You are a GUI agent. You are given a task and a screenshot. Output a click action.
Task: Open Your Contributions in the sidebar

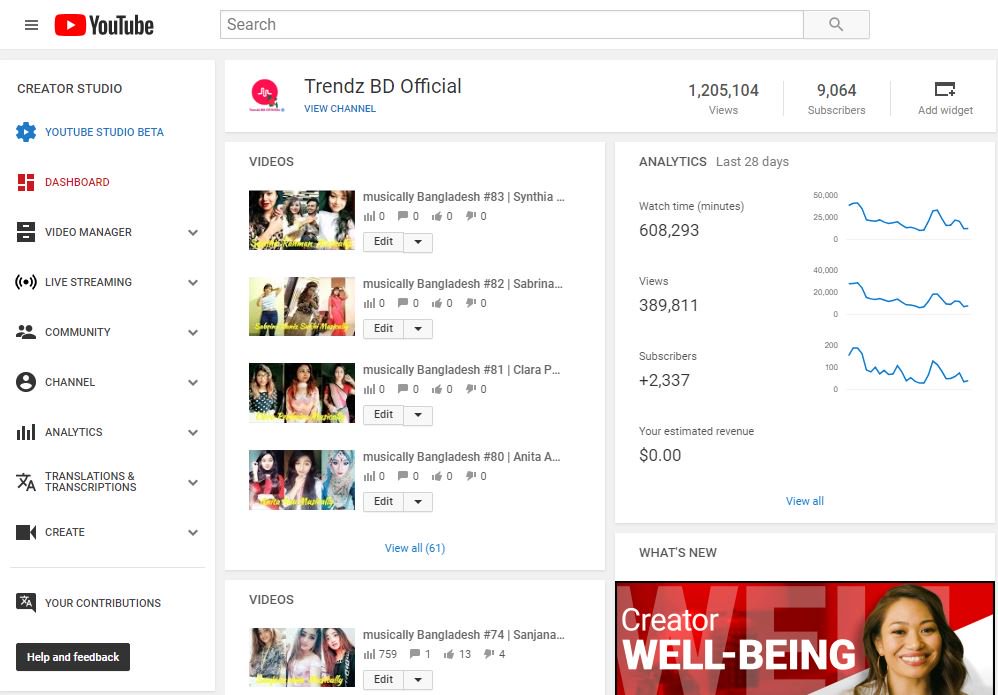click(103, 603)
